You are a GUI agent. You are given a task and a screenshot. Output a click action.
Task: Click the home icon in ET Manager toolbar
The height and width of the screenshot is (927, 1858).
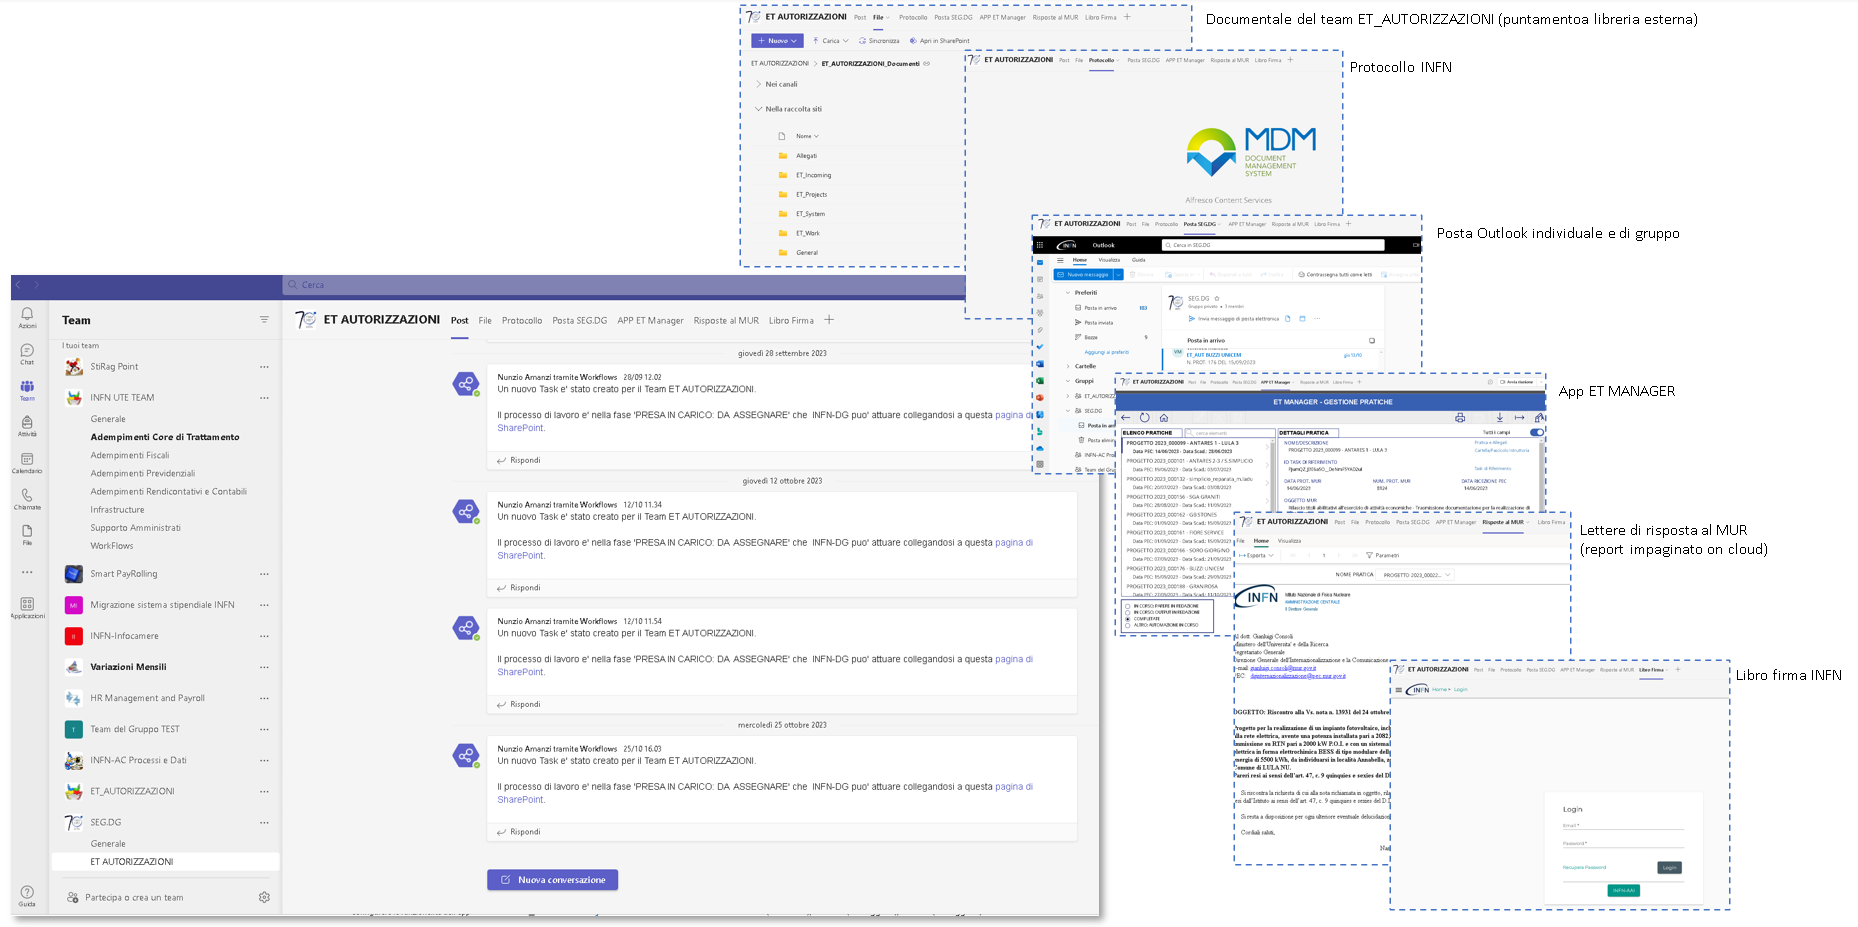[x=1164, y=417]
